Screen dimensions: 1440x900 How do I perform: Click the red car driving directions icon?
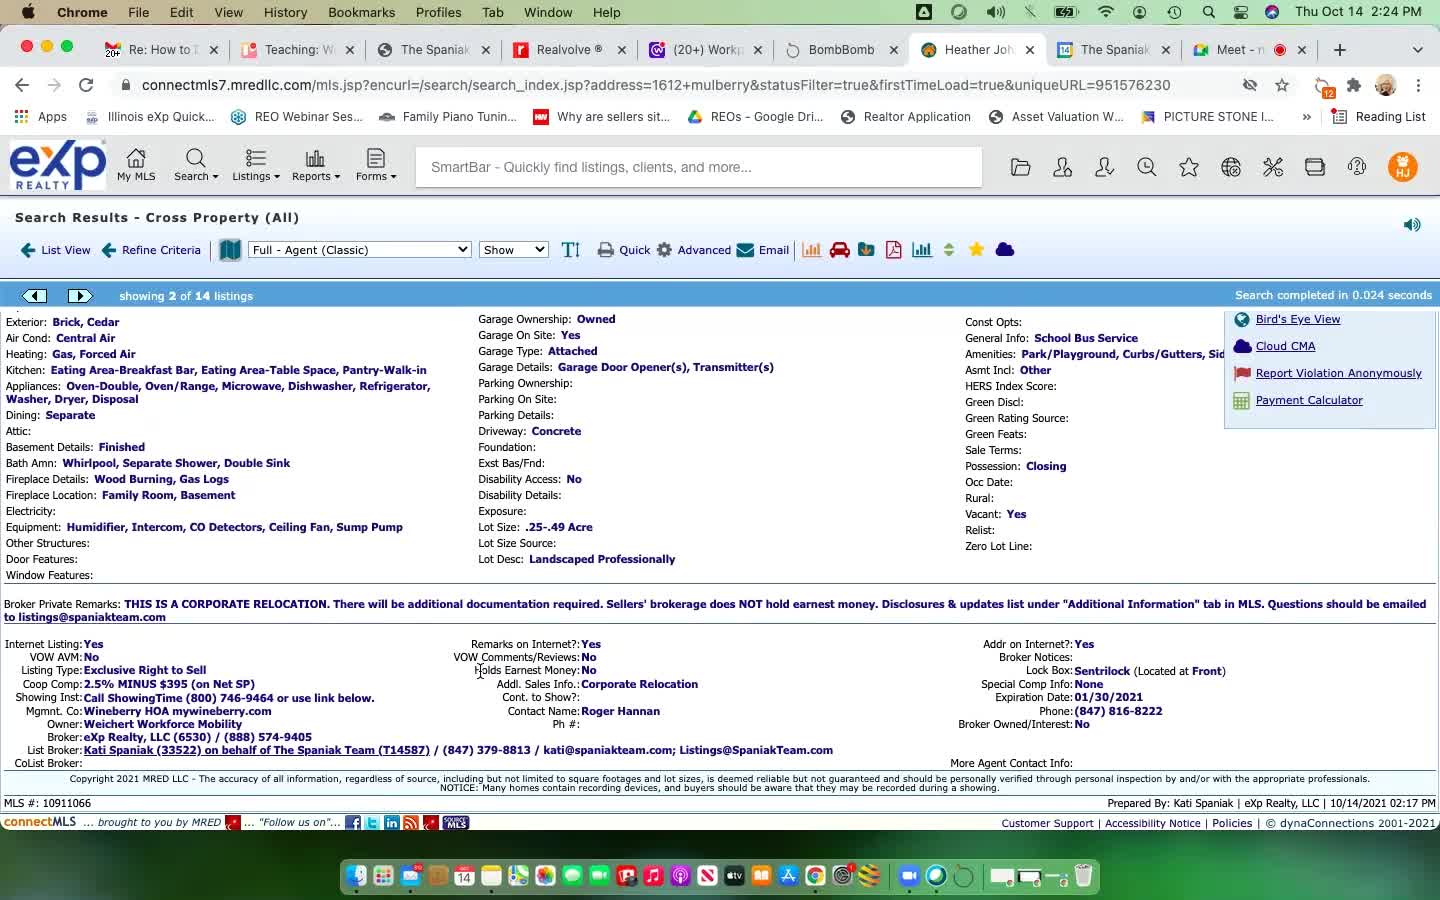840,250
